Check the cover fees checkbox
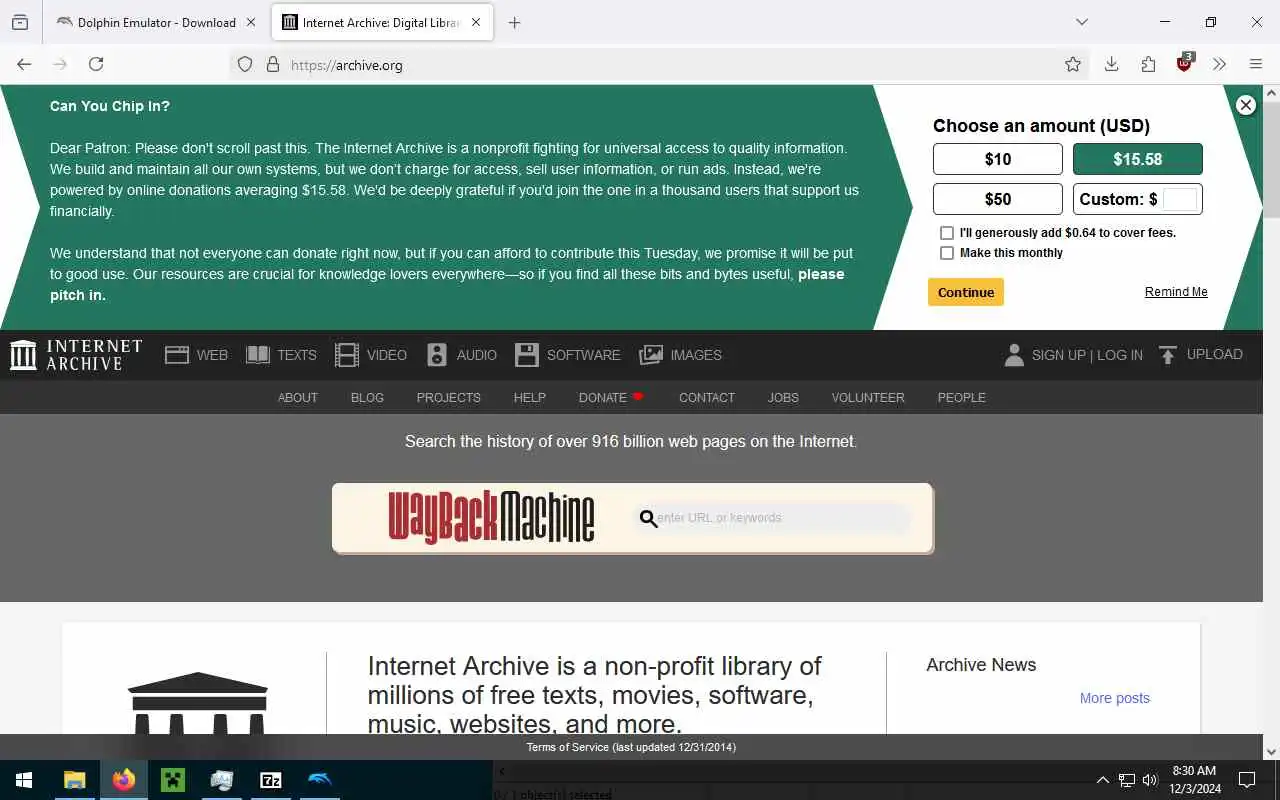The image size is (1280, 800). [x=947, y=233]
